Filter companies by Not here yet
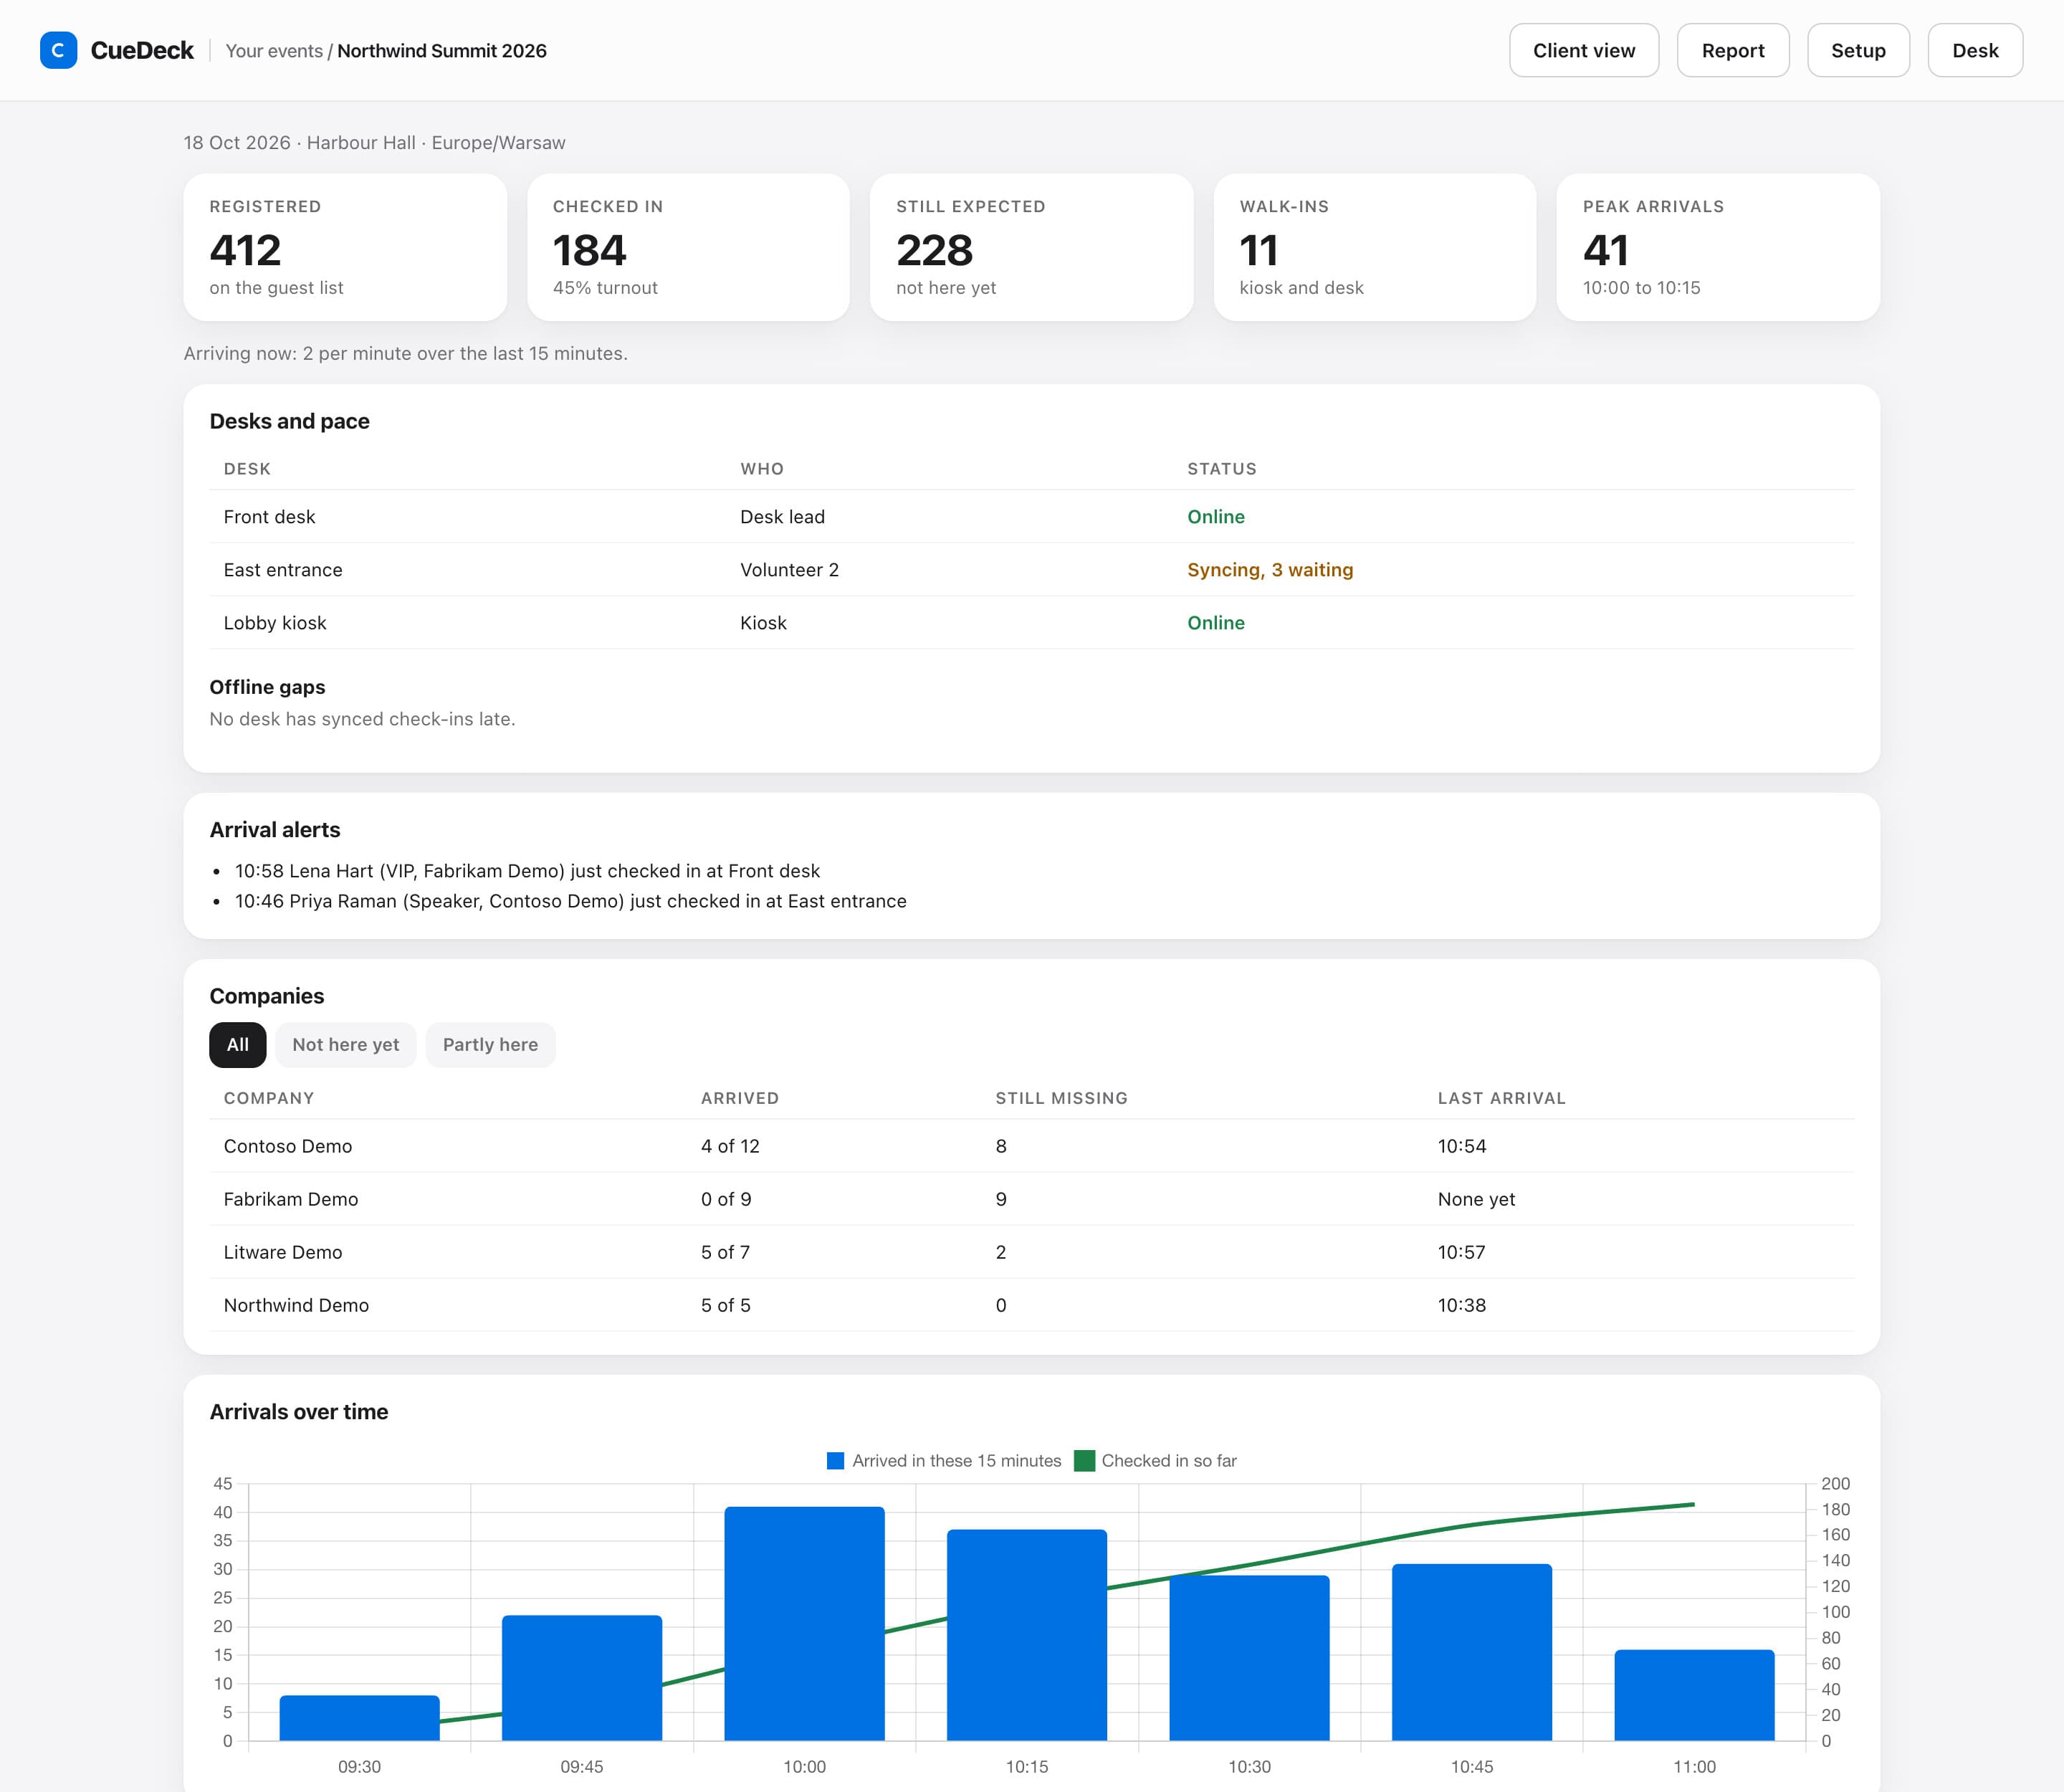 point(346,1044)
